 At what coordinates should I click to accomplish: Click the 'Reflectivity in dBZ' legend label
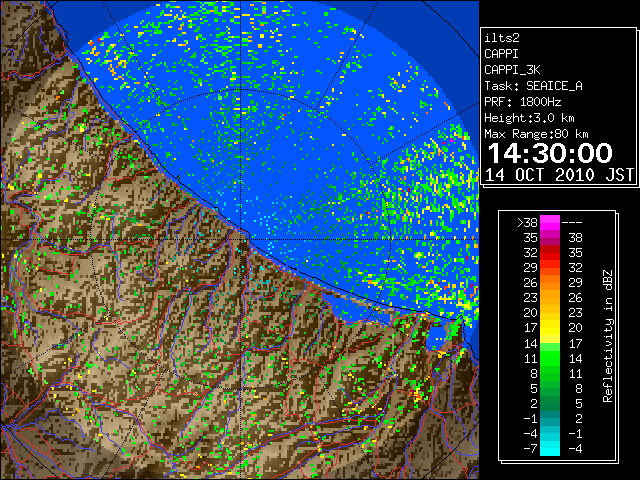[607, 336]
